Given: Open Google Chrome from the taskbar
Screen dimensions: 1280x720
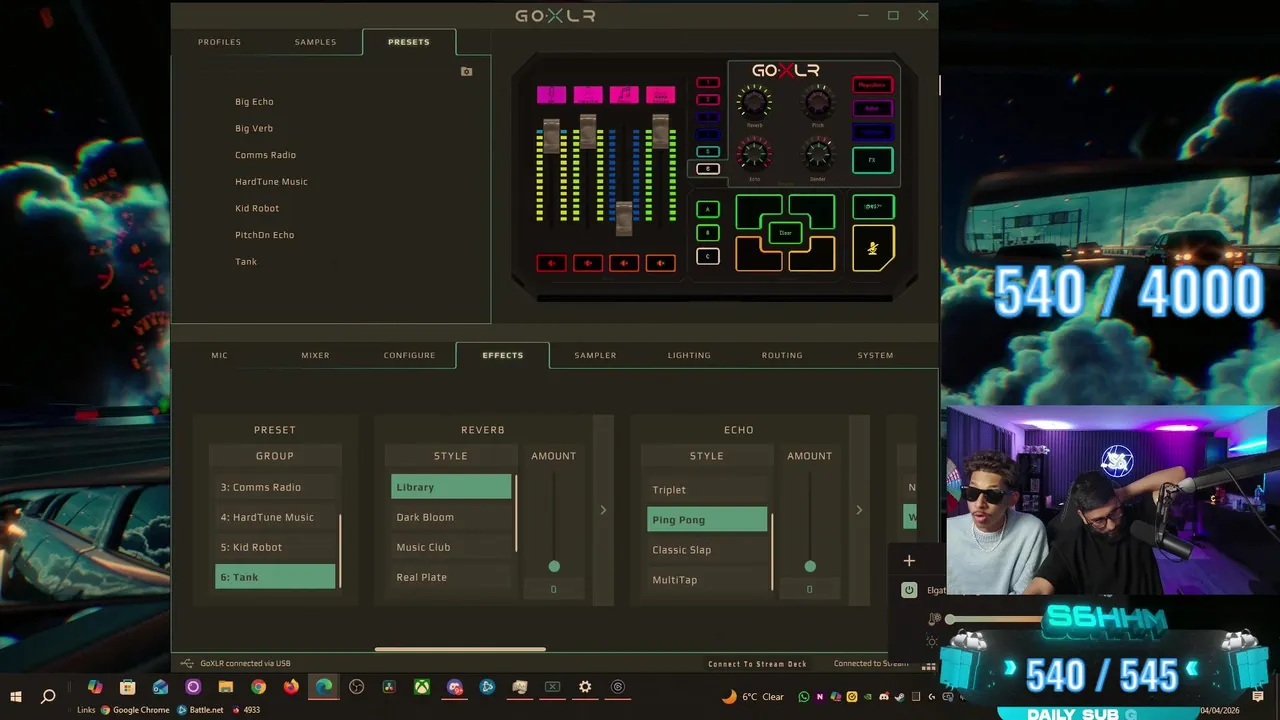Looking at the screenshot, I should click(x=258, y=687).
